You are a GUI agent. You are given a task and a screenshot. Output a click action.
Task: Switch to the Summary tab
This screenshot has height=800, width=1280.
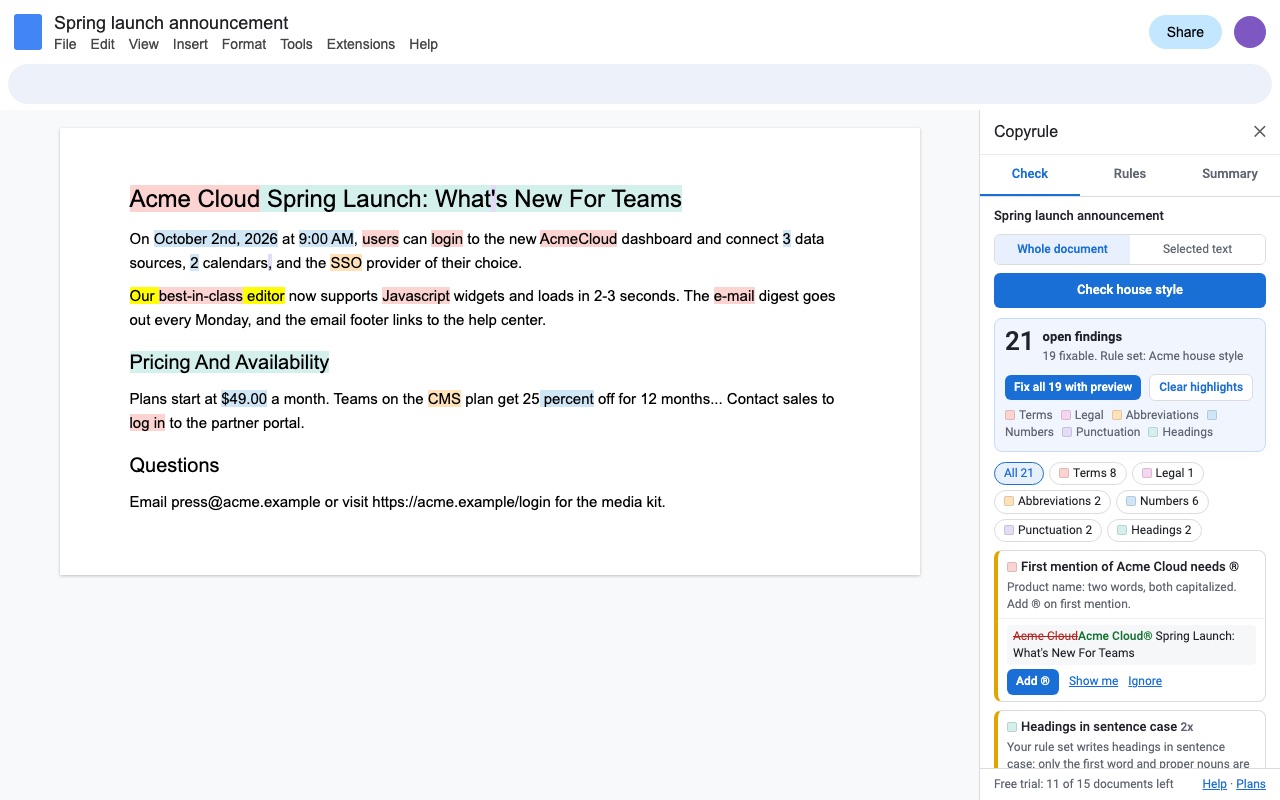point(1230,174)
